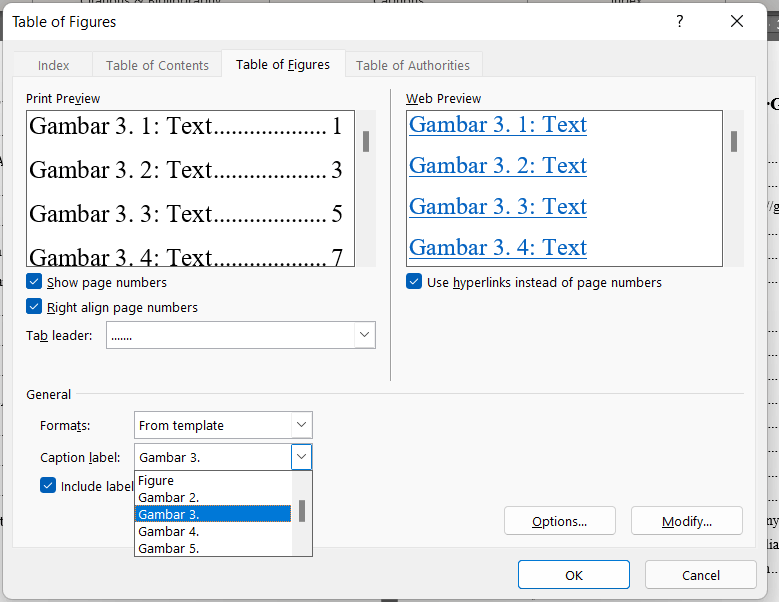Select Figure in caption label list
The height and width of the screenshot is (602, 779).
tap(157, 481)
